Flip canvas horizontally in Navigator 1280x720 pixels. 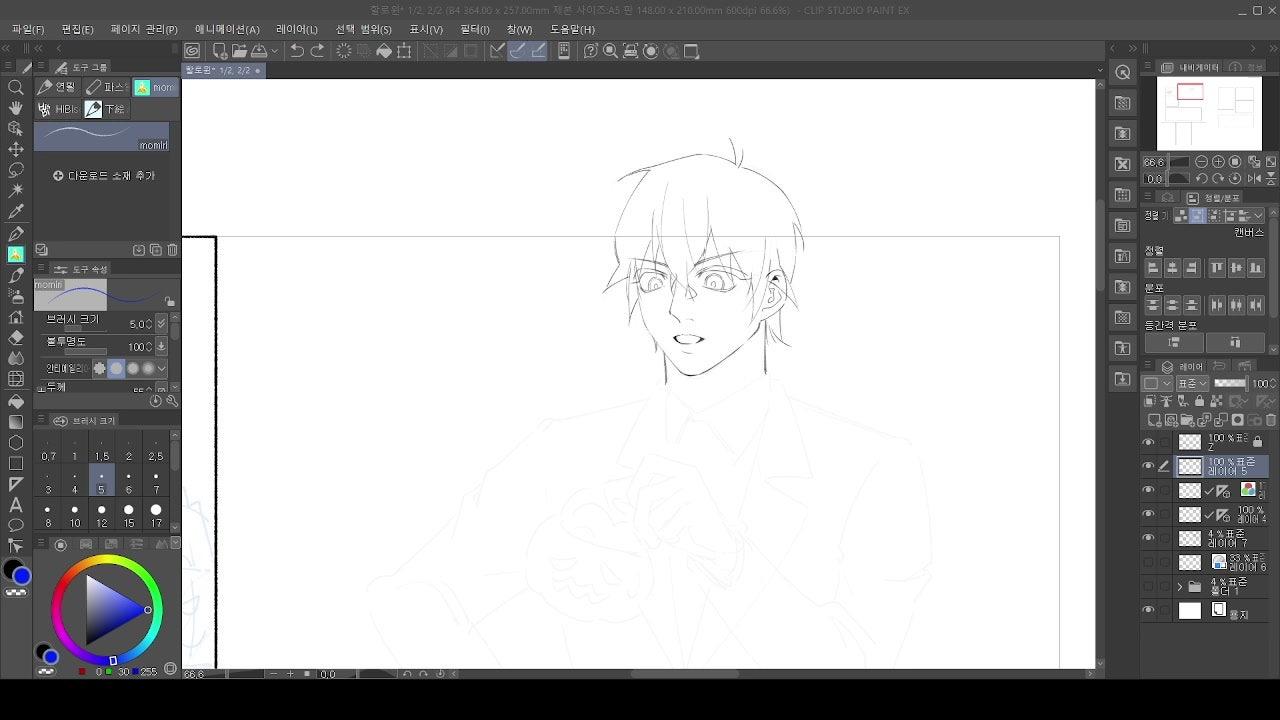pos(1254,179)
